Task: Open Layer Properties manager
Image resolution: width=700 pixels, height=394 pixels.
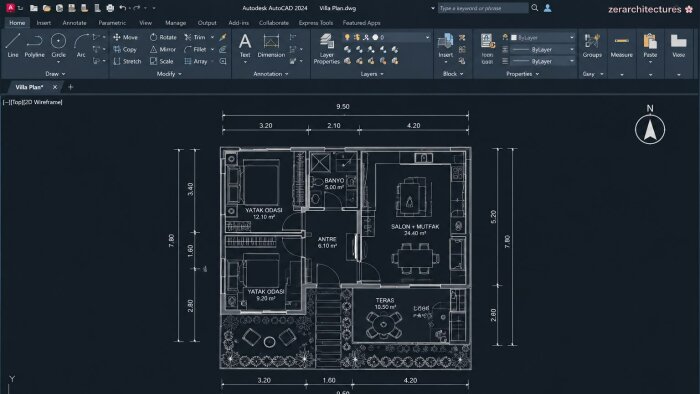Action: click(x=326, y=48)
